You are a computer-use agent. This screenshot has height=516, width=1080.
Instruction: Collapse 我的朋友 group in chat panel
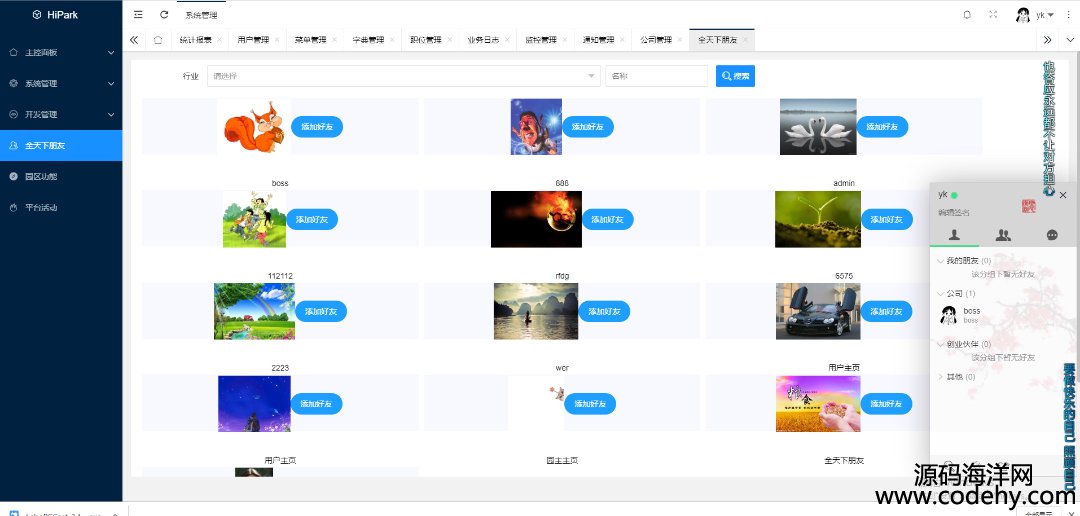coord(964,261)
